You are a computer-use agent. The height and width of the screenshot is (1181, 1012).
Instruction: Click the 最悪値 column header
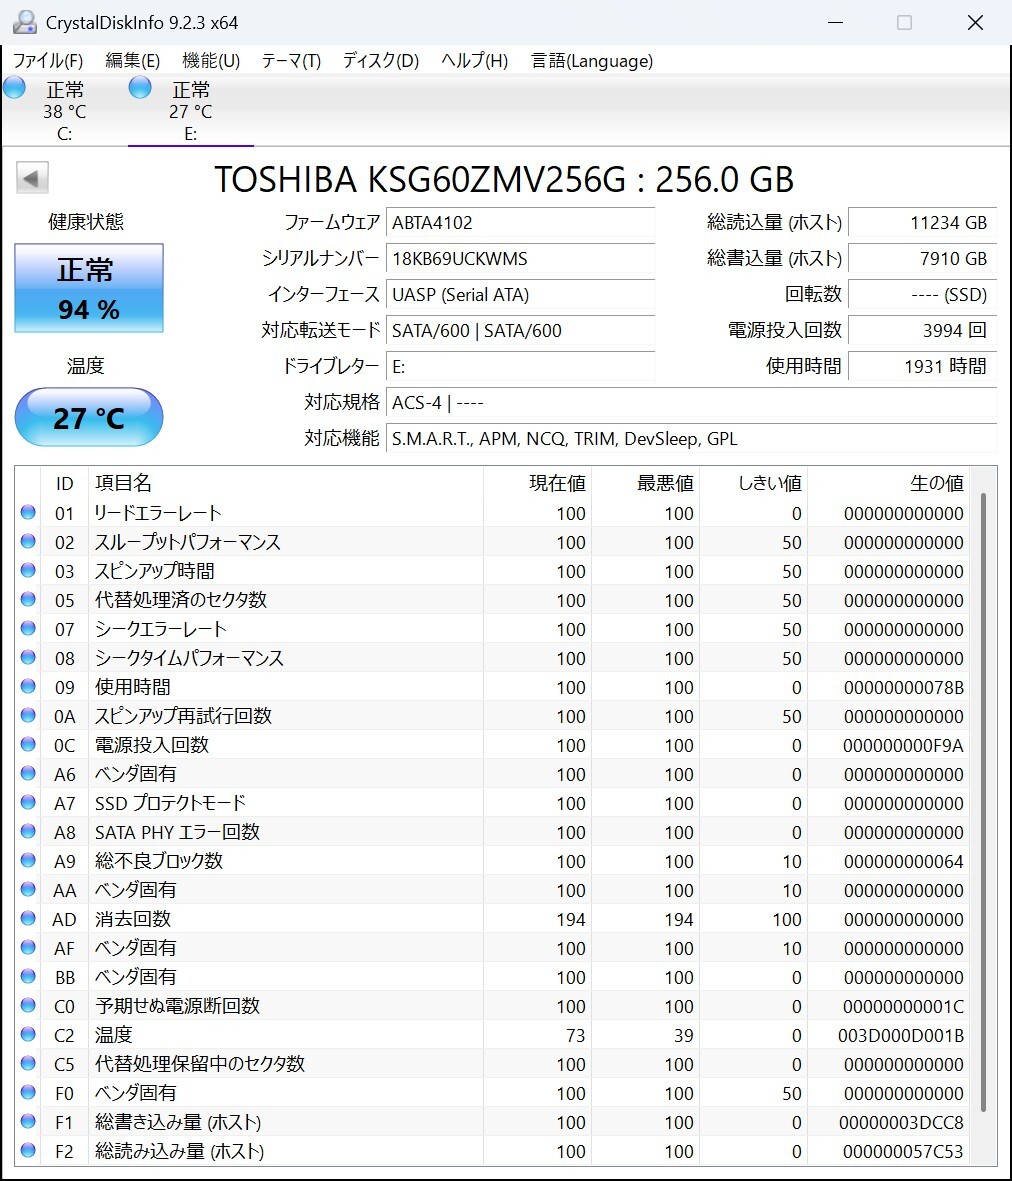(x=645, y=483)
